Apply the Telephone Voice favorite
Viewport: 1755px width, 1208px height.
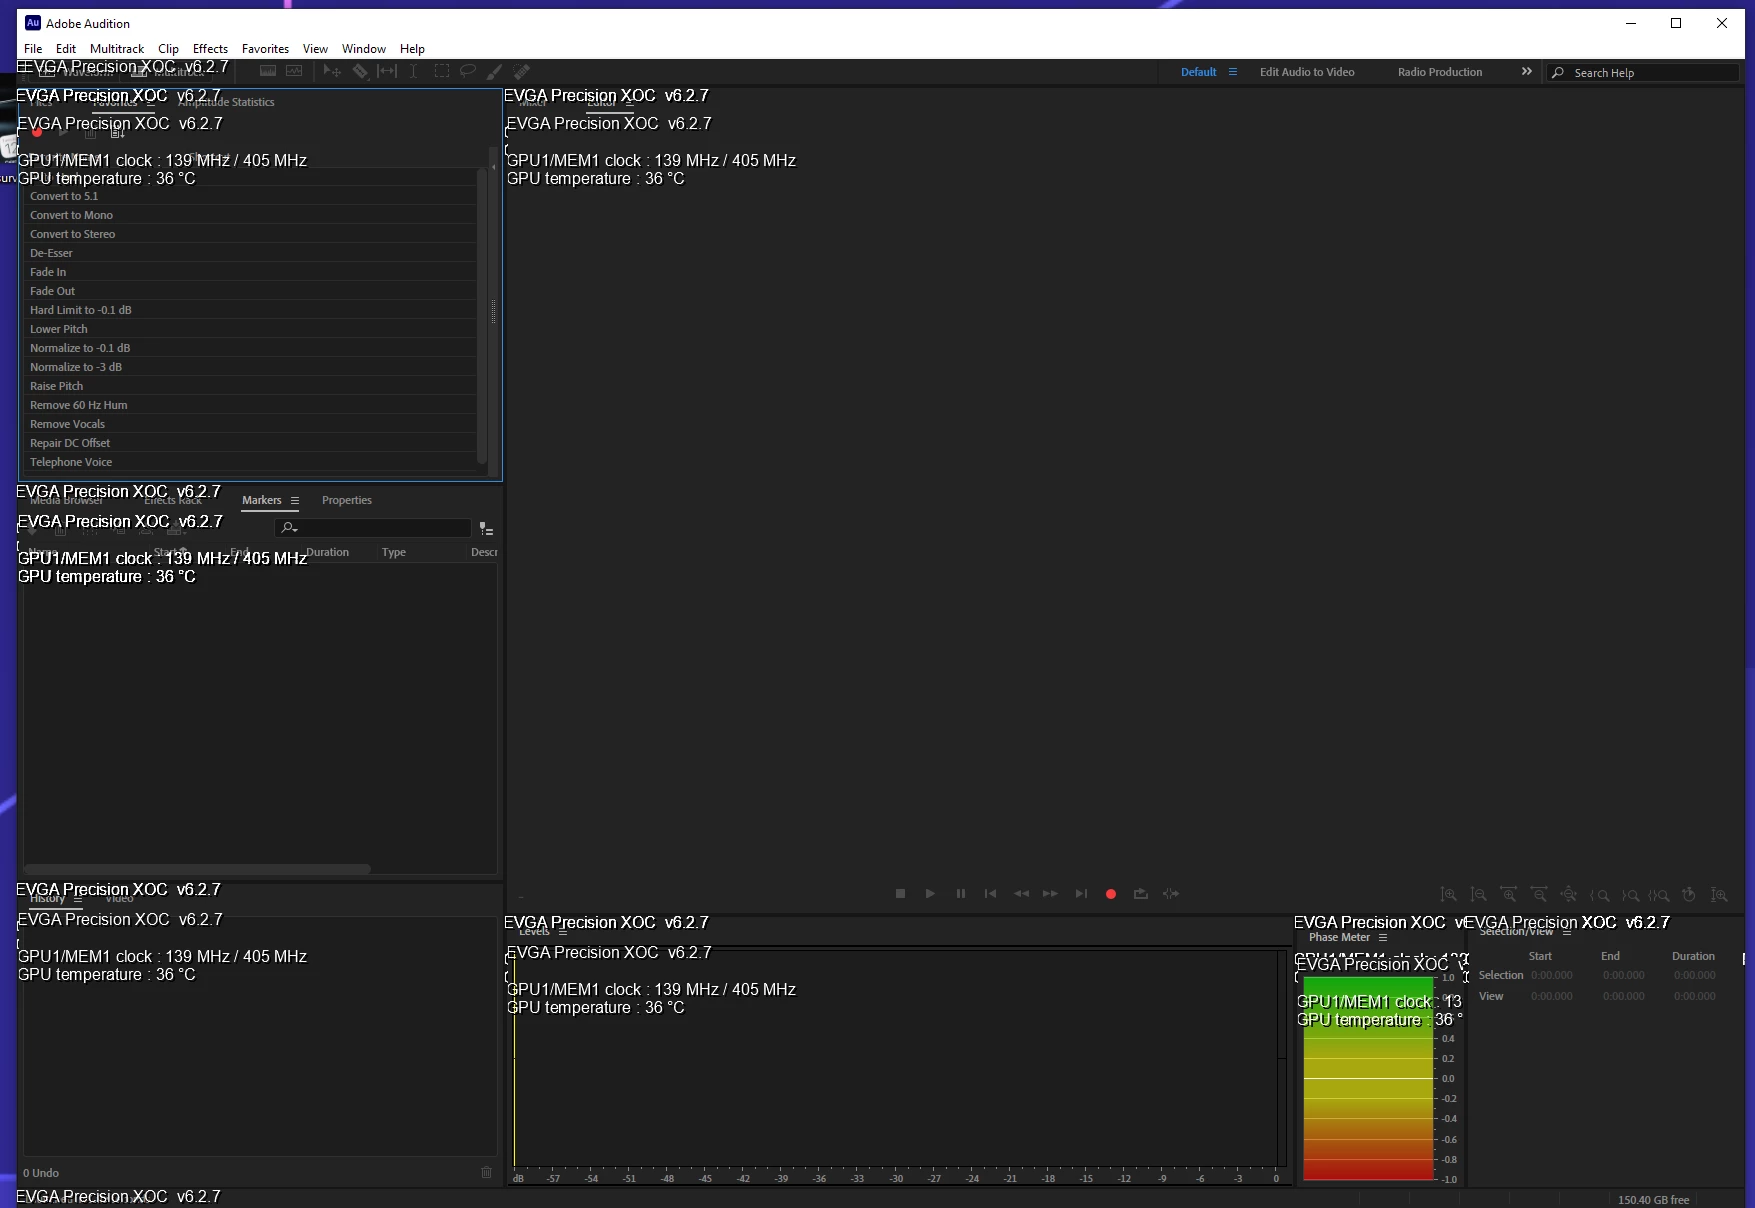[250, 462]
